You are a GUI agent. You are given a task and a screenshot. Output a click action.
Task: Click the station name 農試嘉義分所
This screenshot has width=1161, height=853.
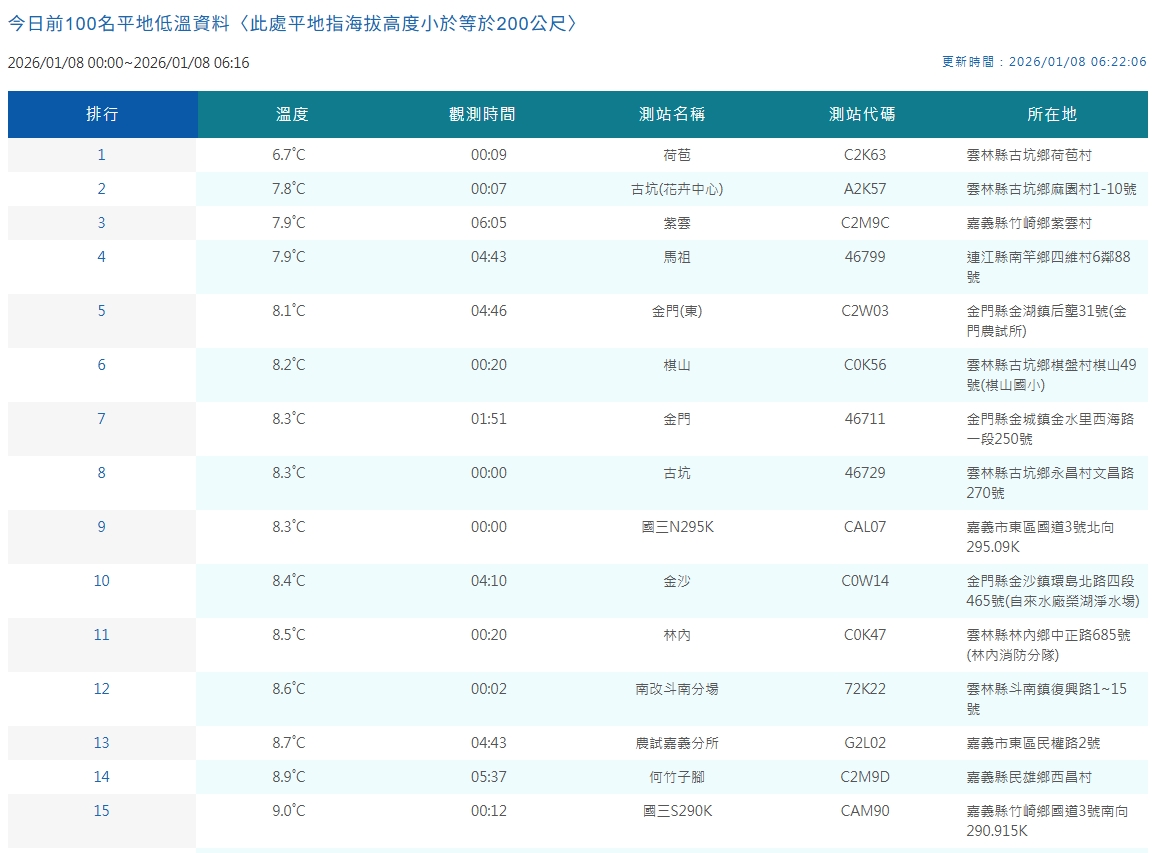(677, 743)
